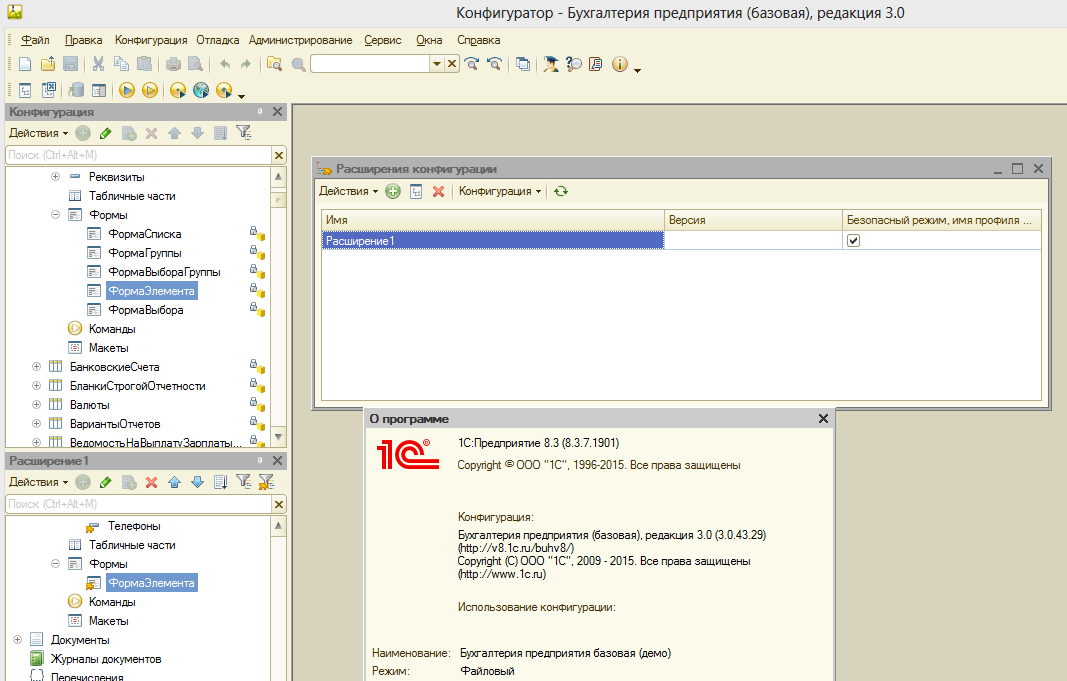Open Действия dropdown in Расширение1 panel
This screenshot has height=681, width=1067.
tap(38, 482)
